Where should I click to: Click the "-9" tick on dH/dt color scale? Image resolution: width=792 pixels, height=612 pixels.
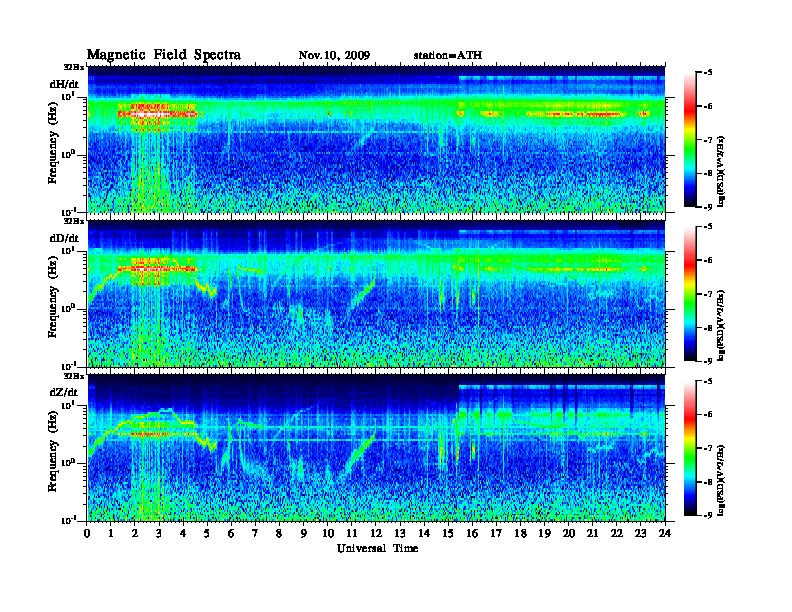[709, 207]
